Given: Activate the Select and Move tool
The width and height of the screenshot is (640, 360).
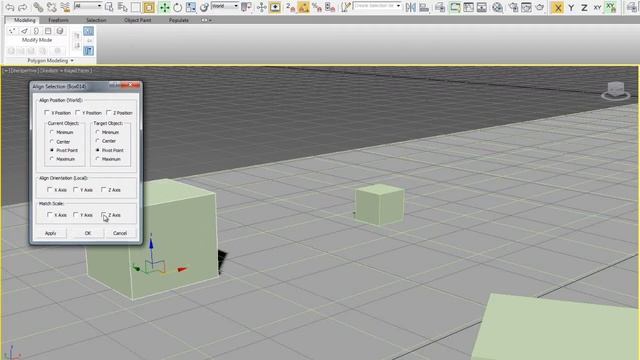Looking at the screenshot, I should tap(164, 7).
